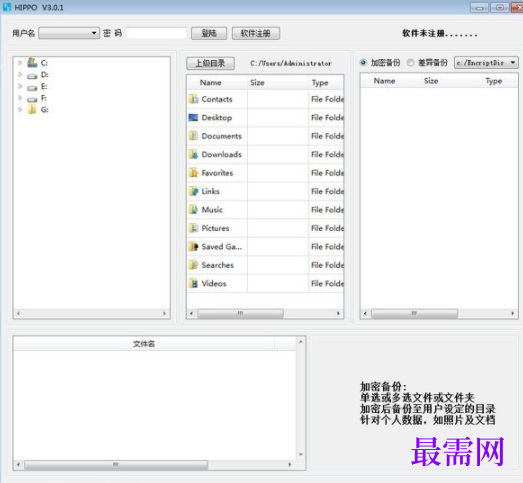
Task: Click left arrow of drive tree scrollbar
Action: (x=18, y=313)
